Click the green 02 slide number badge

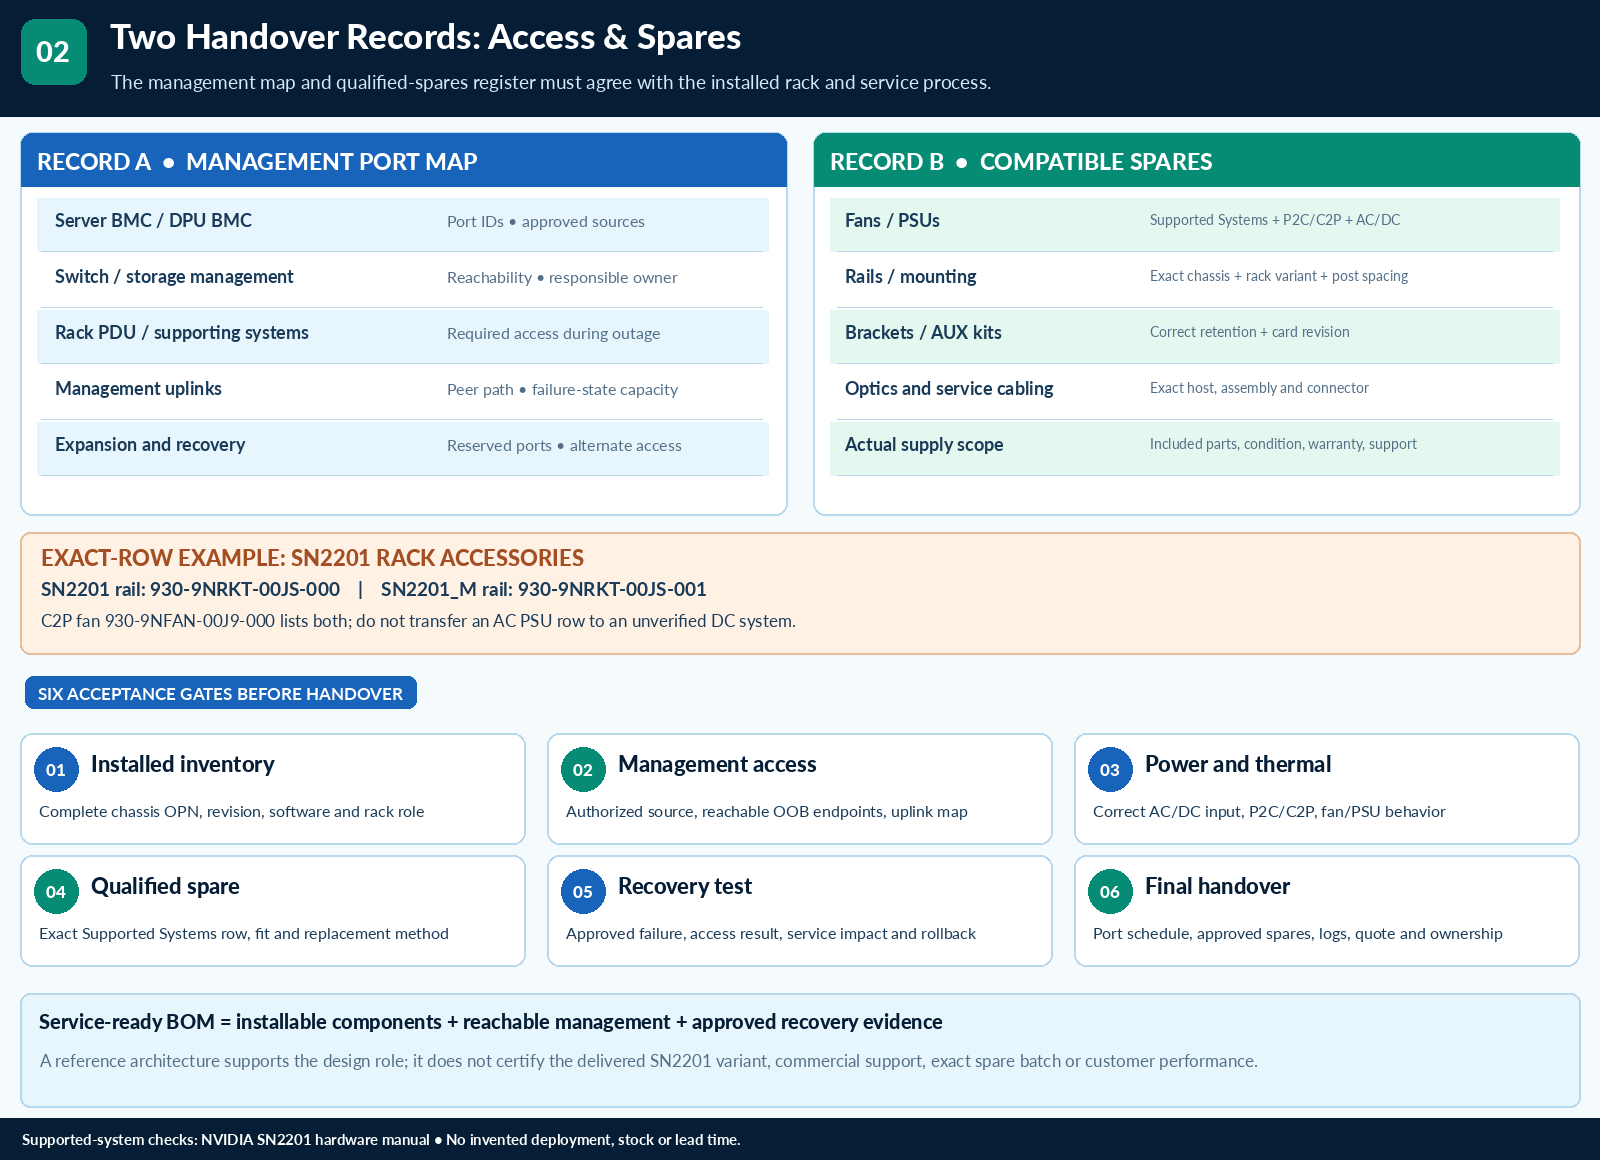pos(54,52)
